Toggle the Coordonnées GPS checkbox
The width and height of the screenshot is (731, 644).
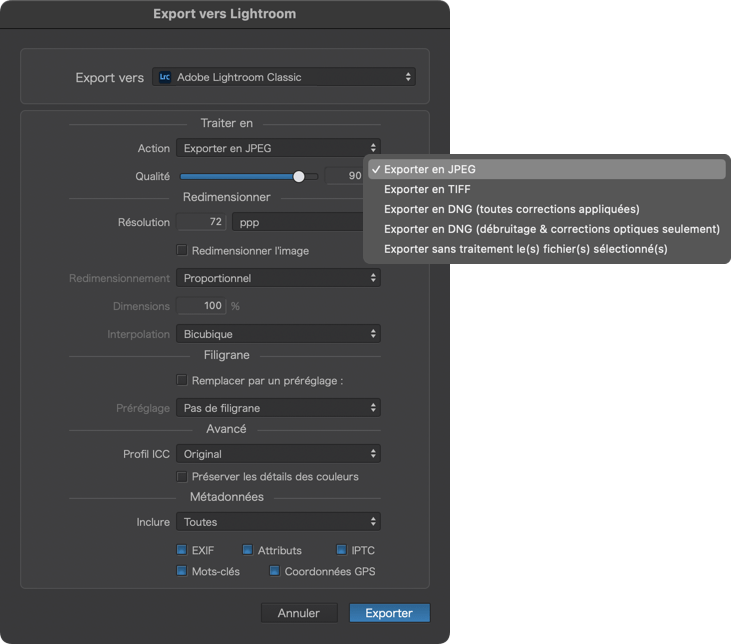click(x=275, y=571)
